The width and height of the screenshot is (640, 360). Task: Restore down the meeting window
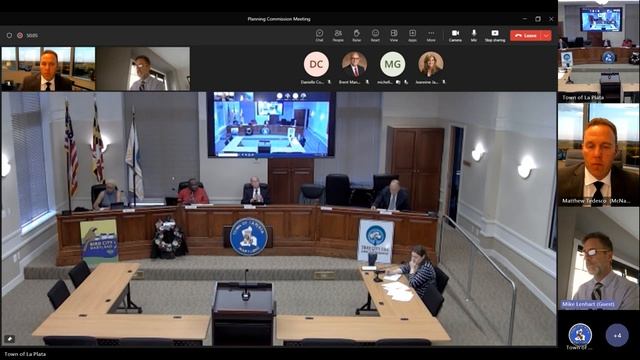coord(538,19)
